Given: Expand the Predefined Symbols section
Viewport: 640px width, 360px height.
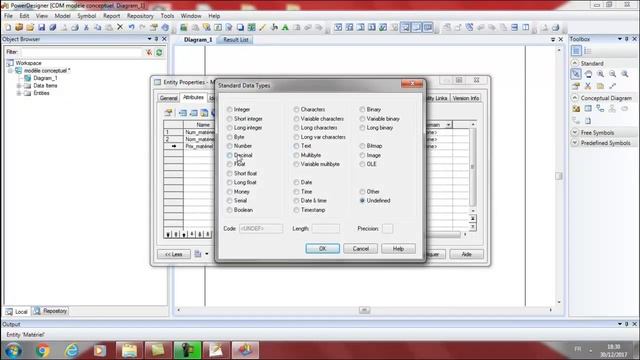Looking at the screenshot, I should pos(575,143).
